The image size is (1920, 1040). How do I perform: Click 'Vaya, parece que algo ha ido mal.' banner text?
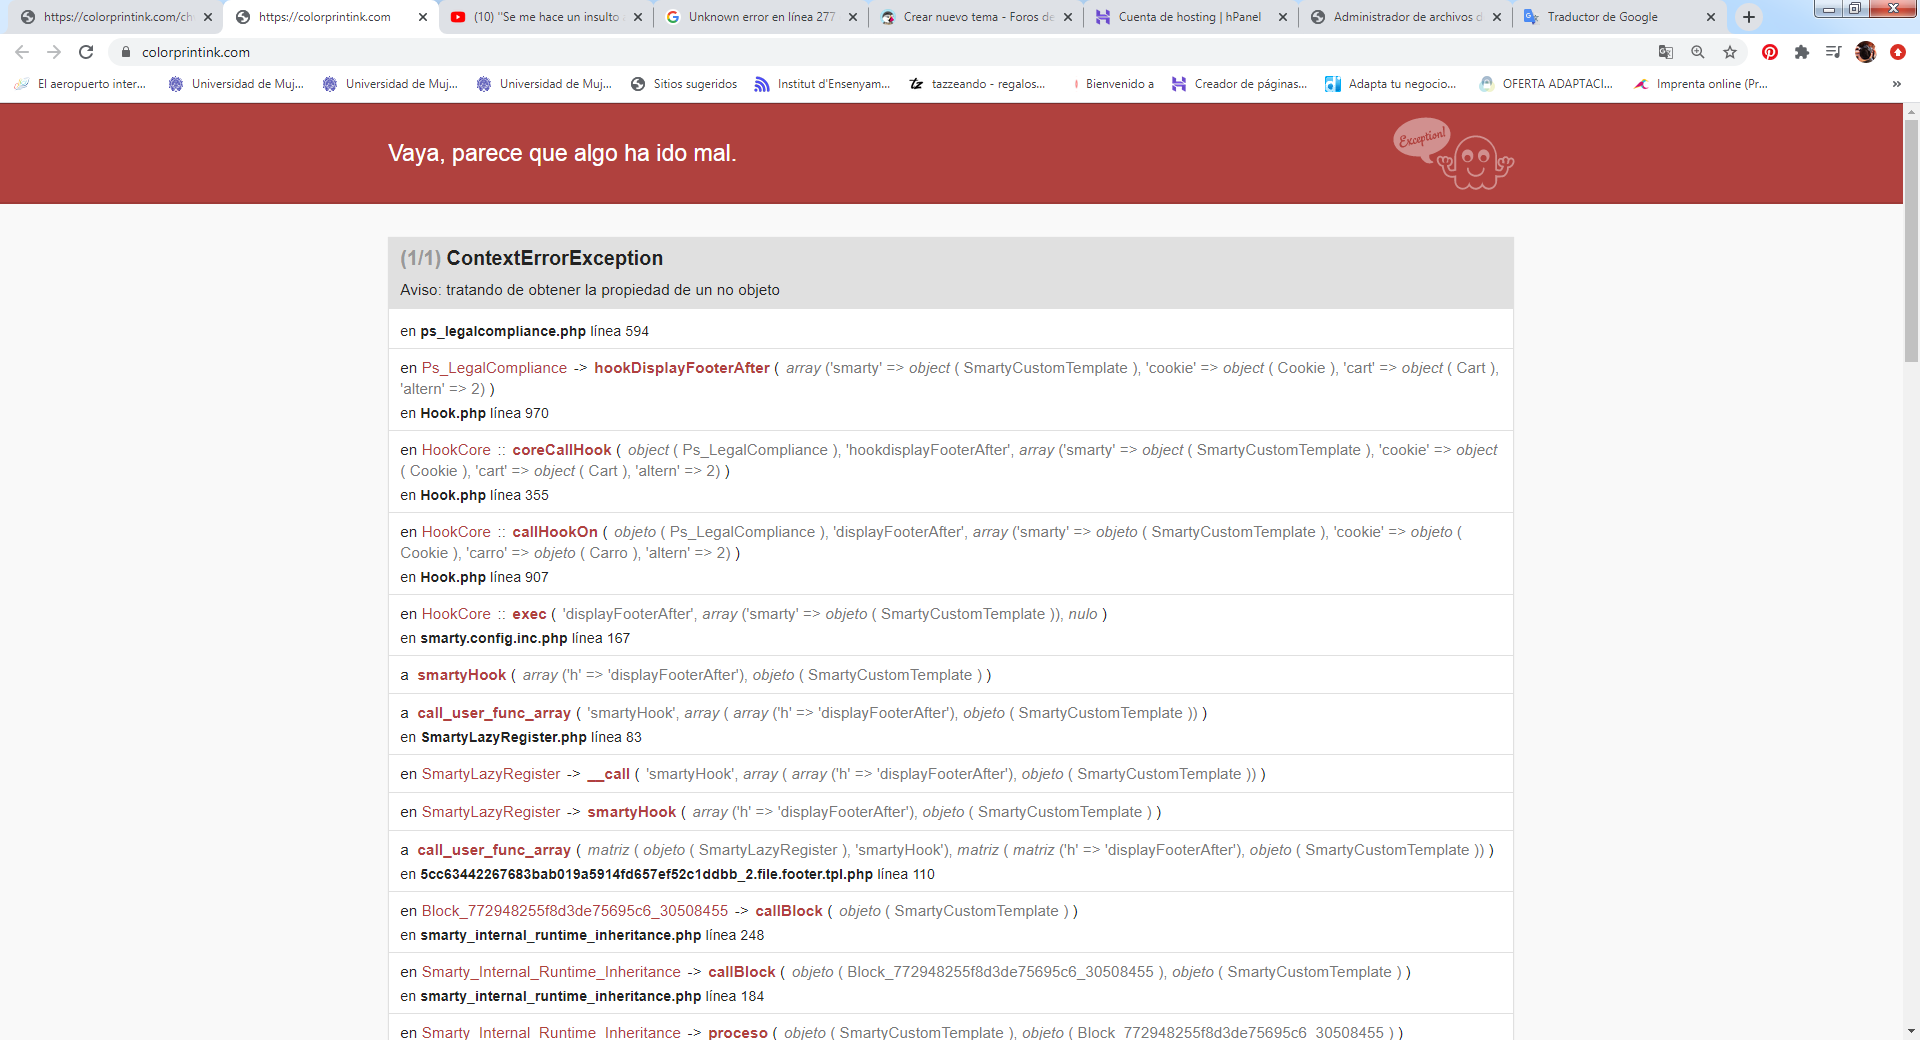click(x=562, y=153)
